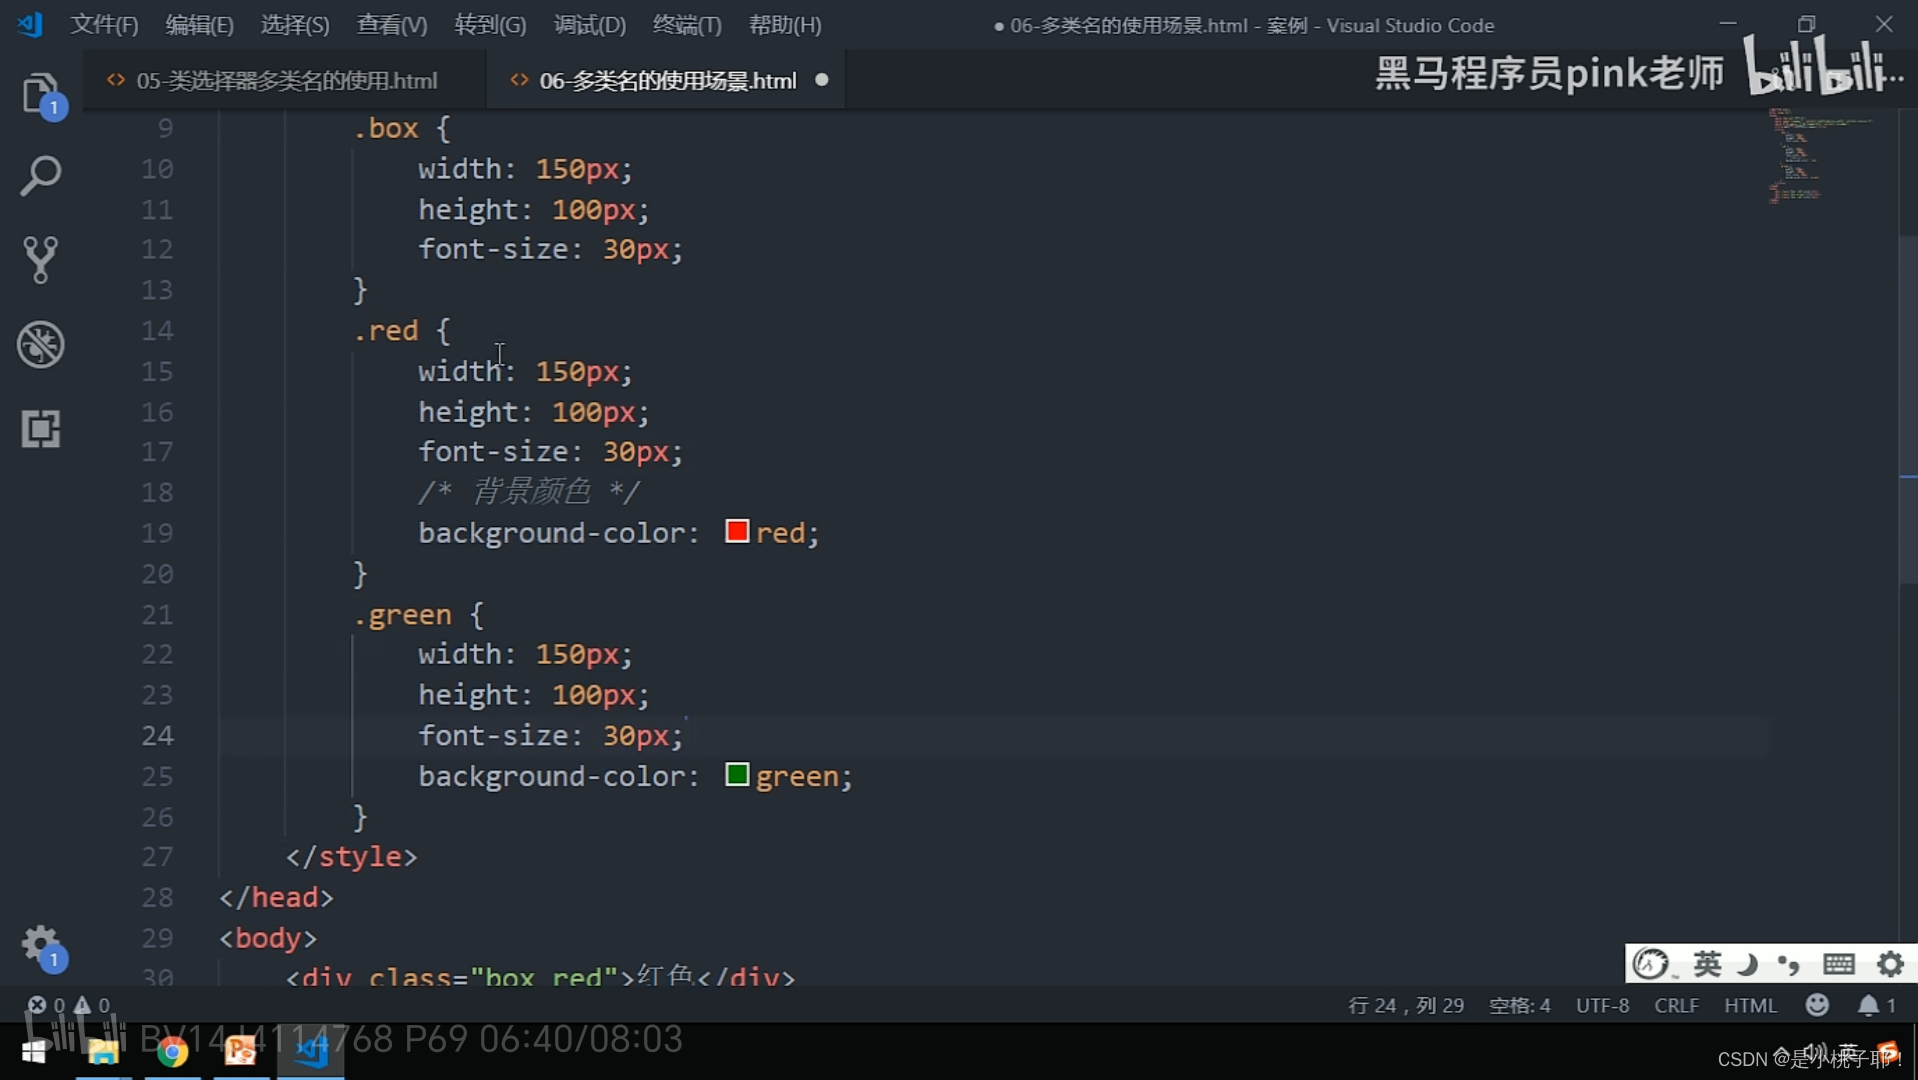
Task: Open the 文件(F) menu
Action: coord(104,25)
